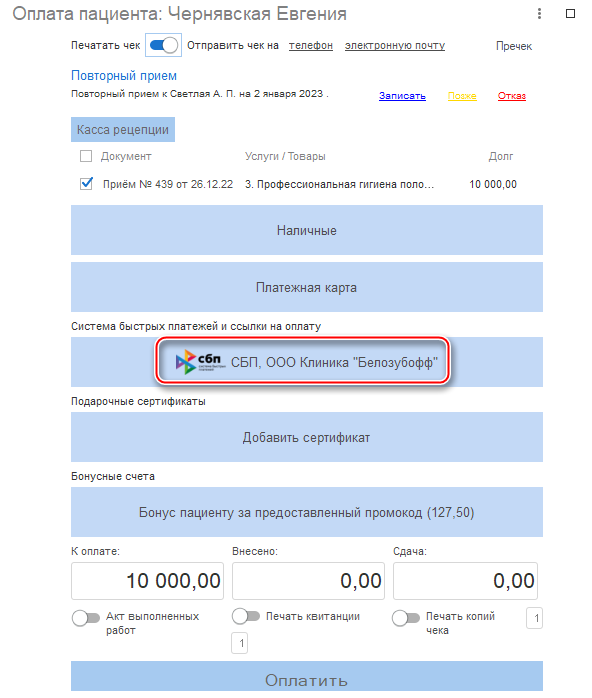Enable Печать копий чека toggle
592x698 pixels.
[405, 618]
